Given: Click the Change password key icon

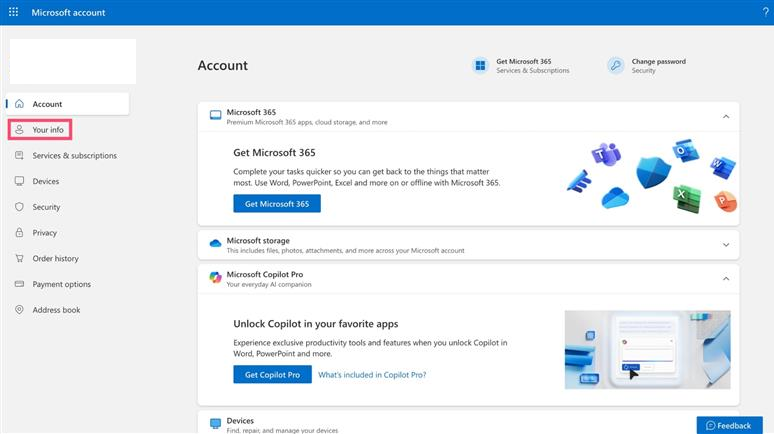Looking at the screenshot, I should 616,65.
